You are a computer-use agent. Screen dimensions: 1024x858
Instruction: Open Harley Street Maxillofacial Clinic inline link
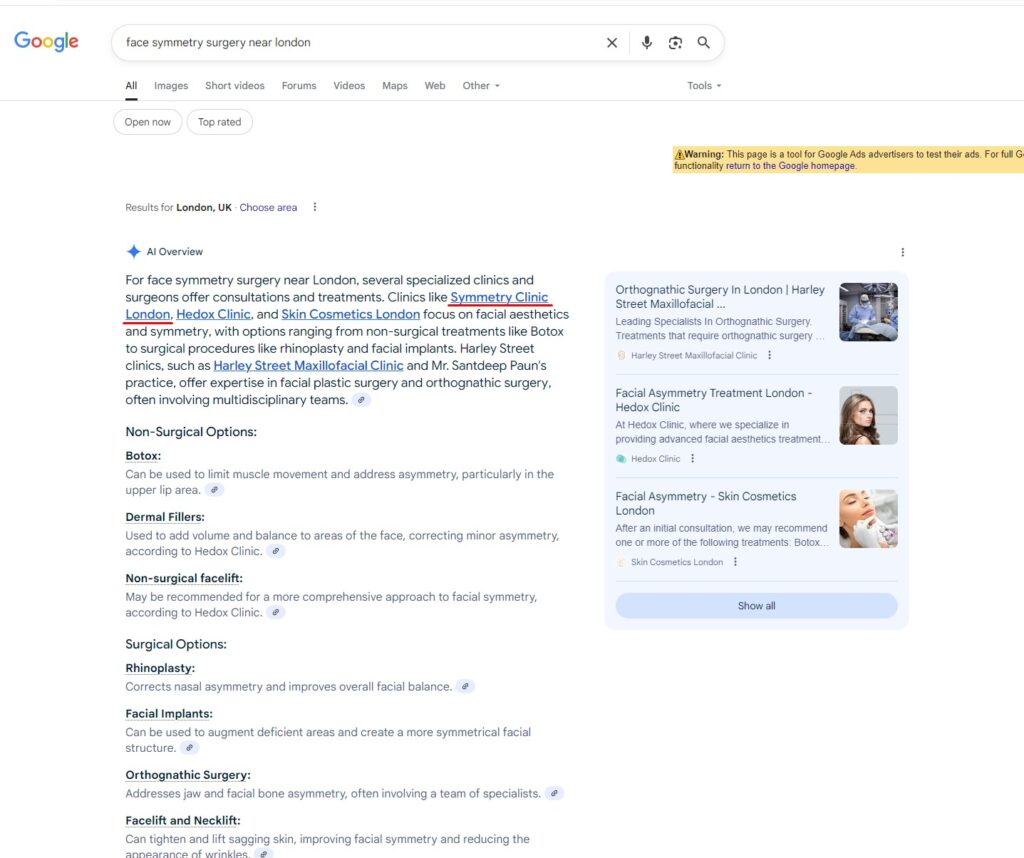coord(308,366)
